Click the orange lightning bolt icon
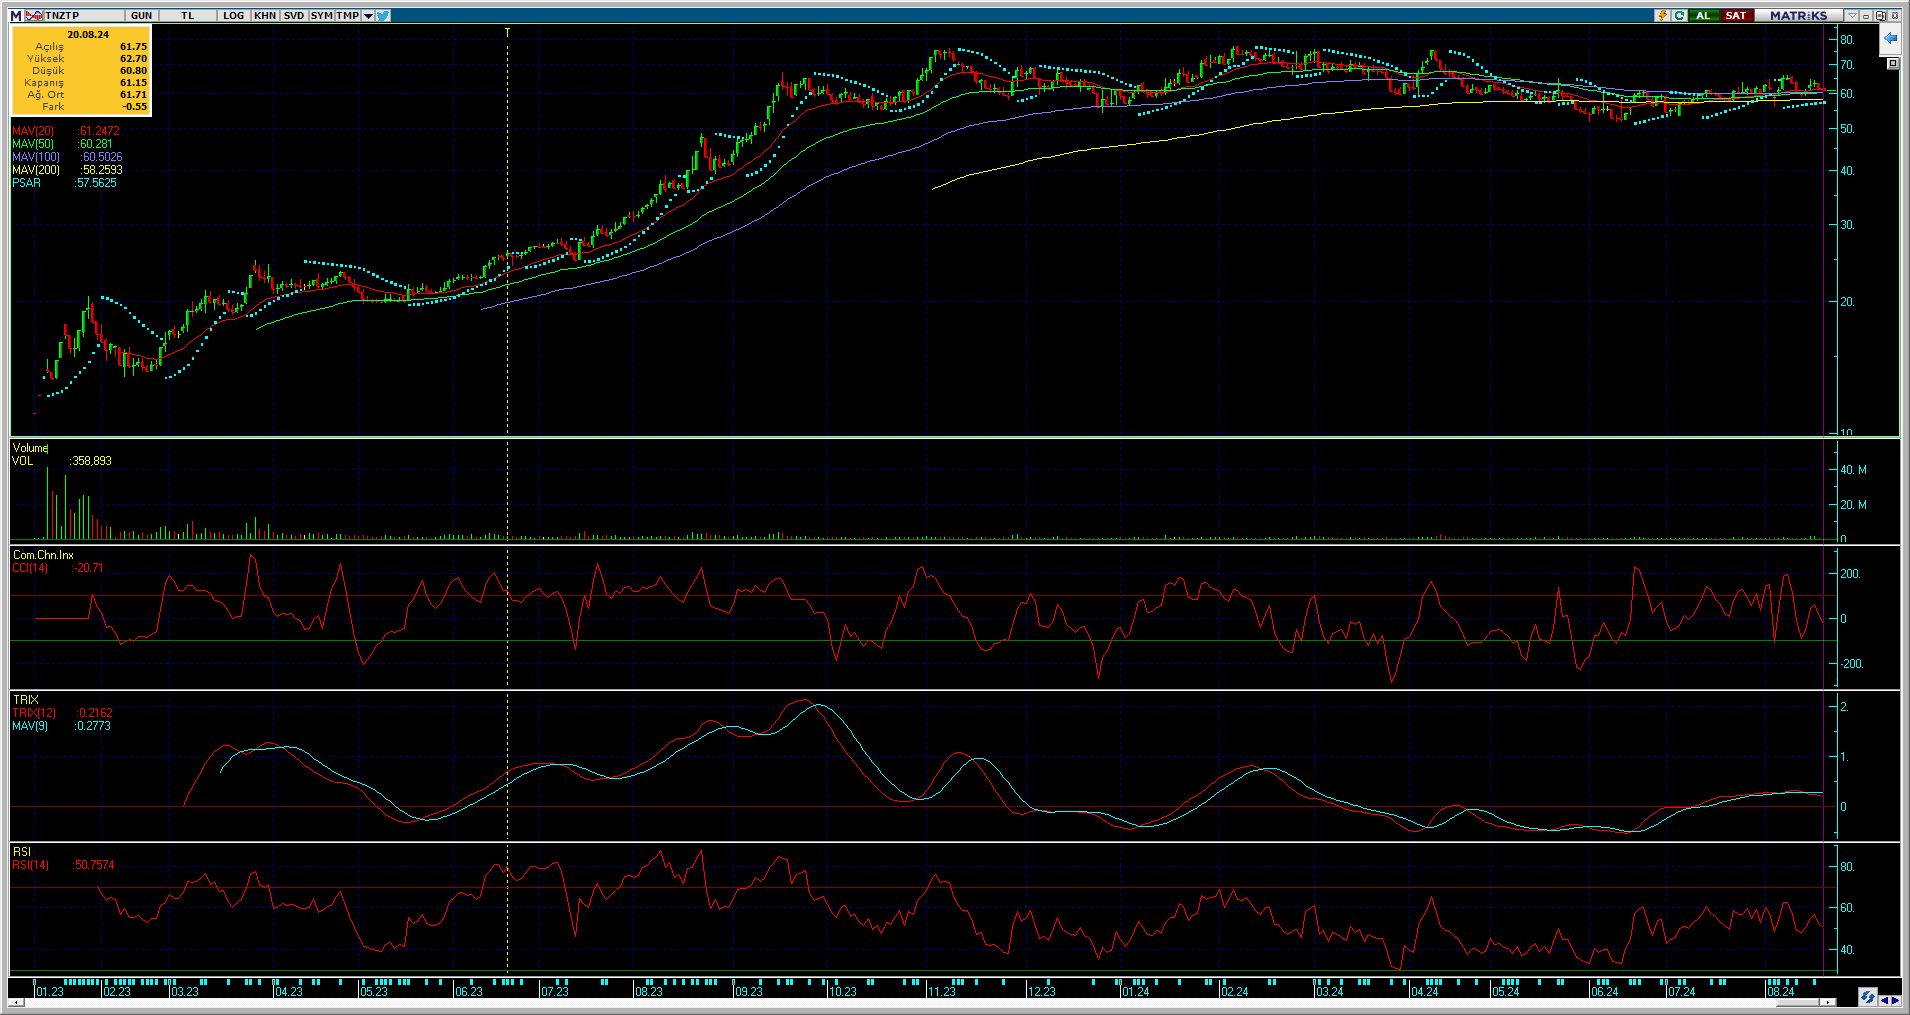The image size is (1910, 1015). tap(1662, 15)
